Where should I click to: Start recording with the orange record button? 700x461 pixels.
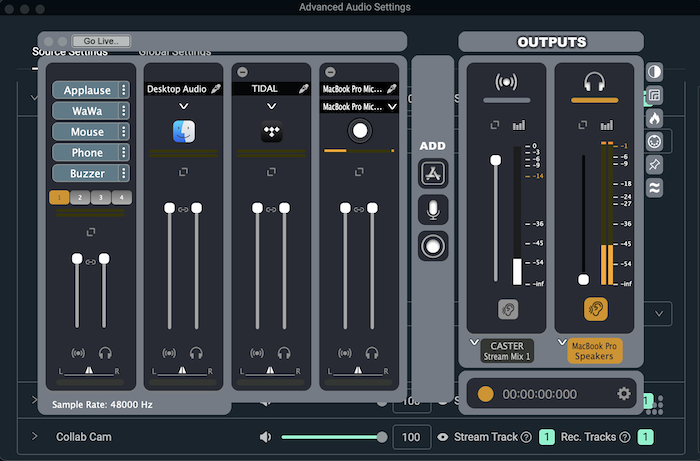[486, 394]
